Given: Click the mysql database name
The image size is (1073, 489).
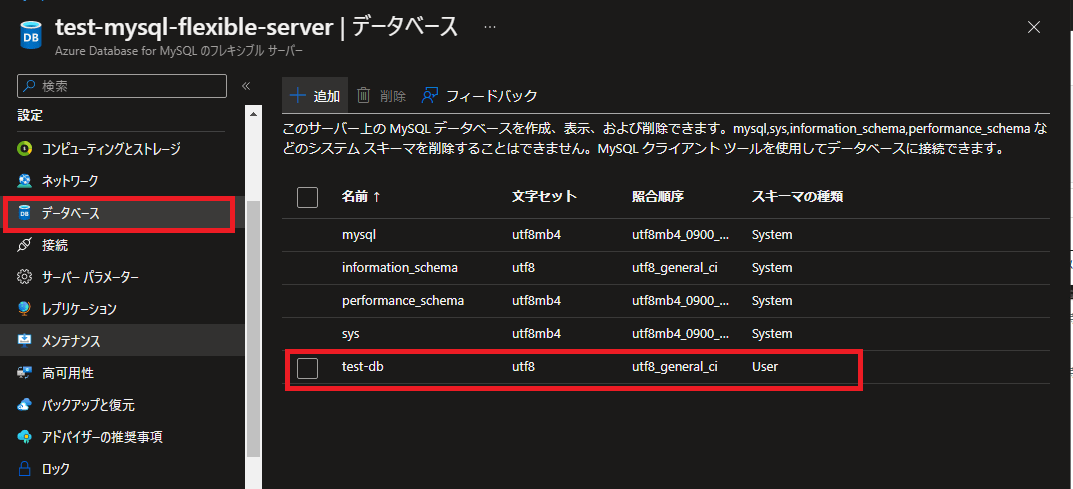Looking at the screenshot, I should pos(359,235).
